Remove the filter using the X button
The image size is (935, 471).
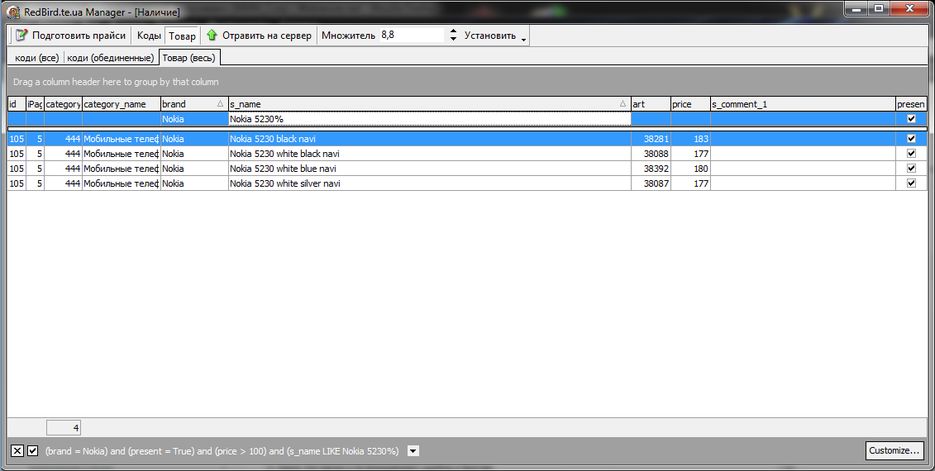[x=17, y=451]
